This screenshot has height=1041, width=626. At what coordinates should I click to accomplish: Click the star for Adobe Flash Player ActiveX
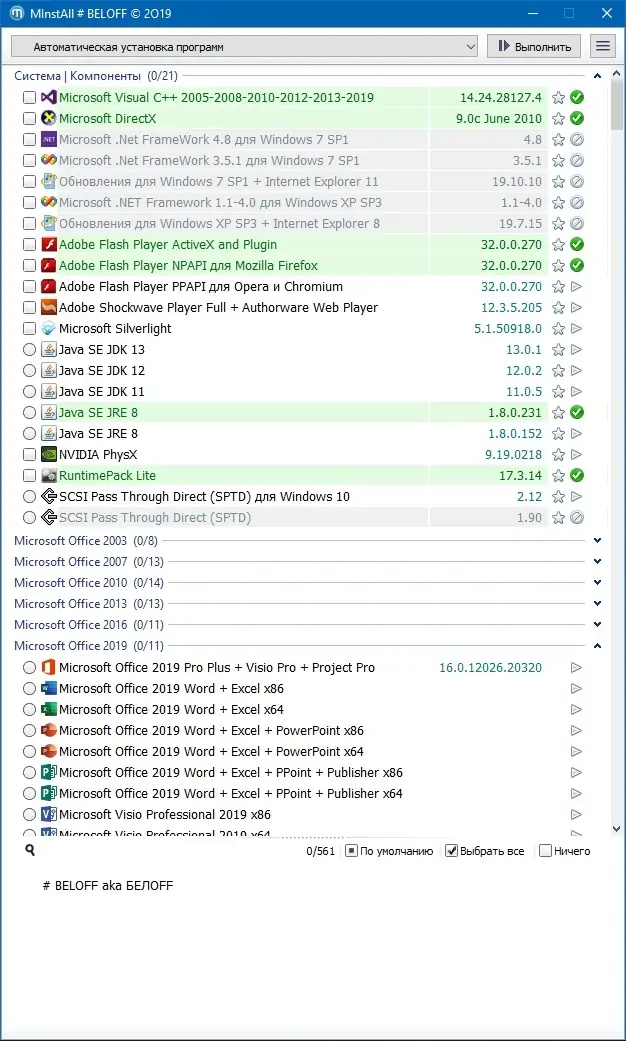(x=558, y=244)
